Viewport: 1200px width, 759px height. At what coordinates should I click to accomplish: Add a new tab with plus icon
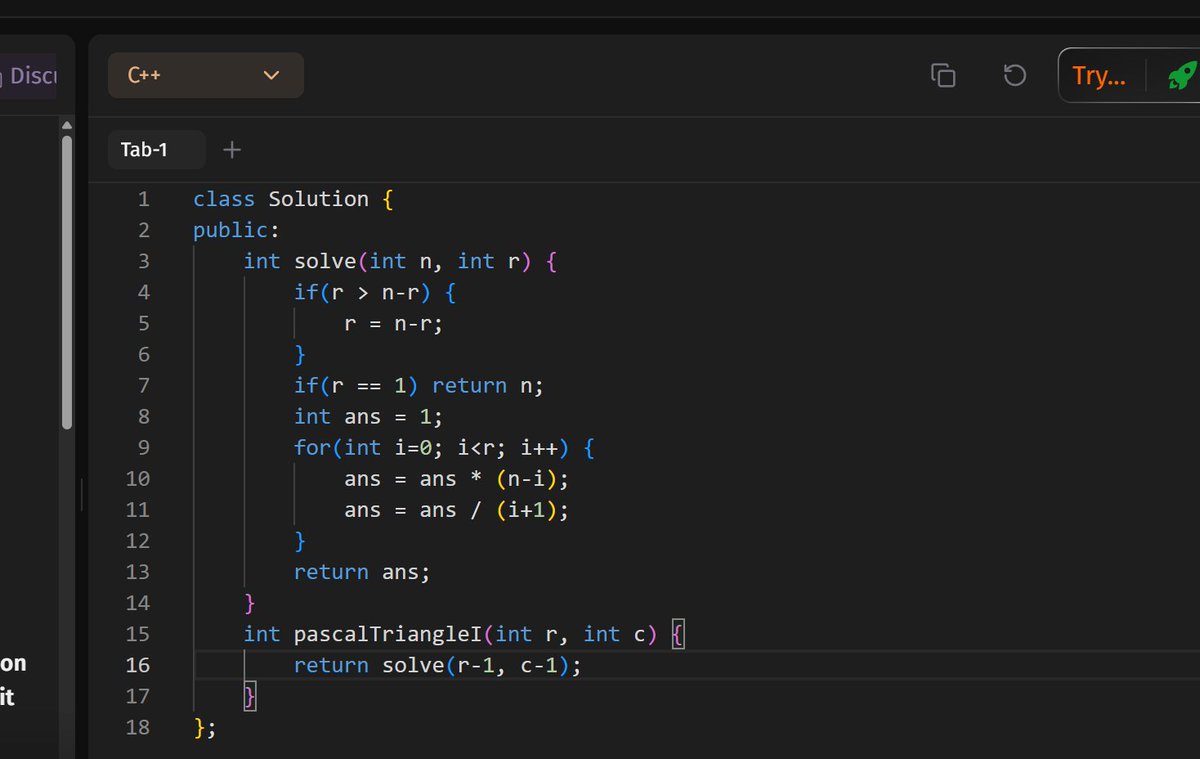[231, 150]
